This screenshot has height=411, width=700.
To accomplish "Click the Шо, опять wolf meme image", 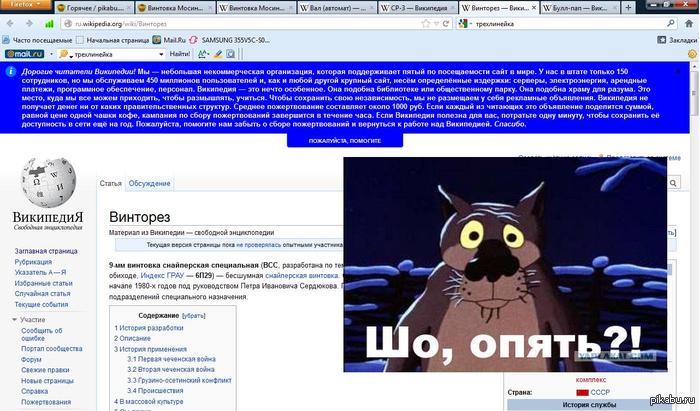I will [x=505, y=264].
